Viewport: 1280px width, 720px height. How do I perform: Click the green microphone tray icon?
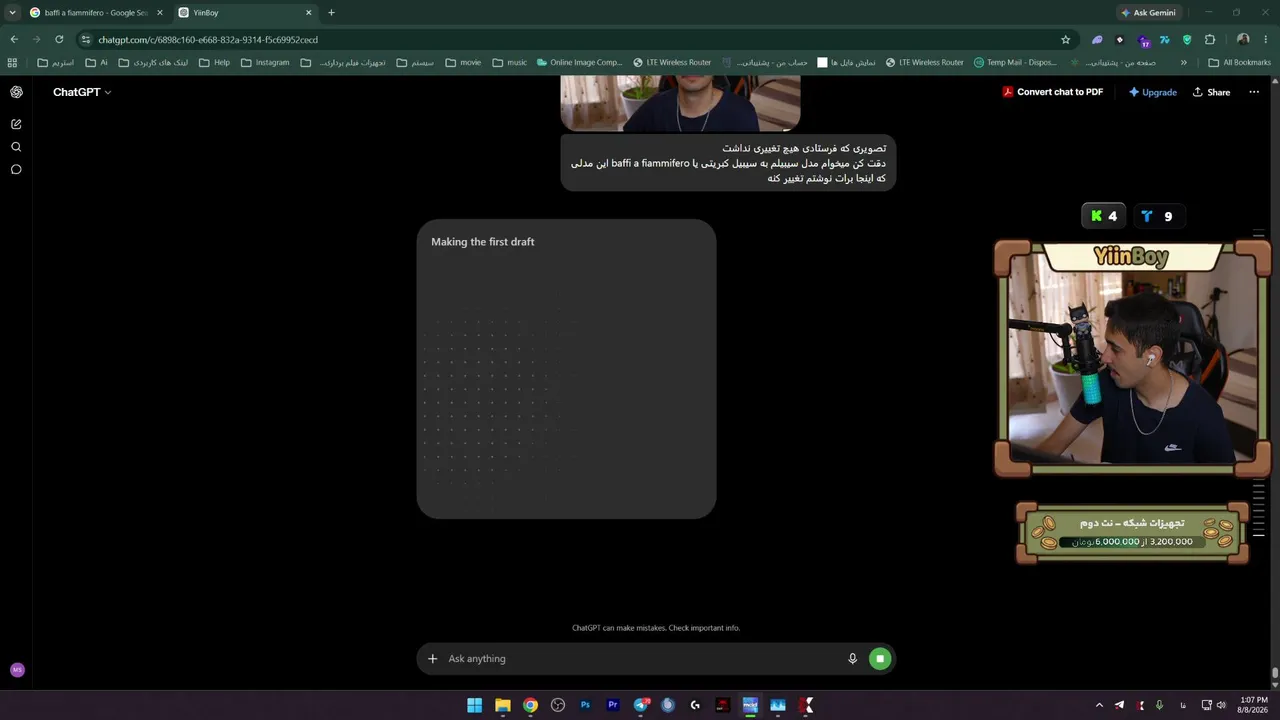1159,705
